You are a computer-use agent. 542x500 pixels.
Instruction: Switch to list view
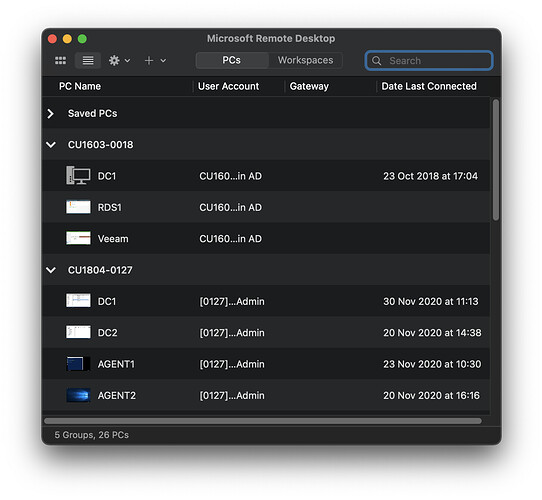click(88, 61)
